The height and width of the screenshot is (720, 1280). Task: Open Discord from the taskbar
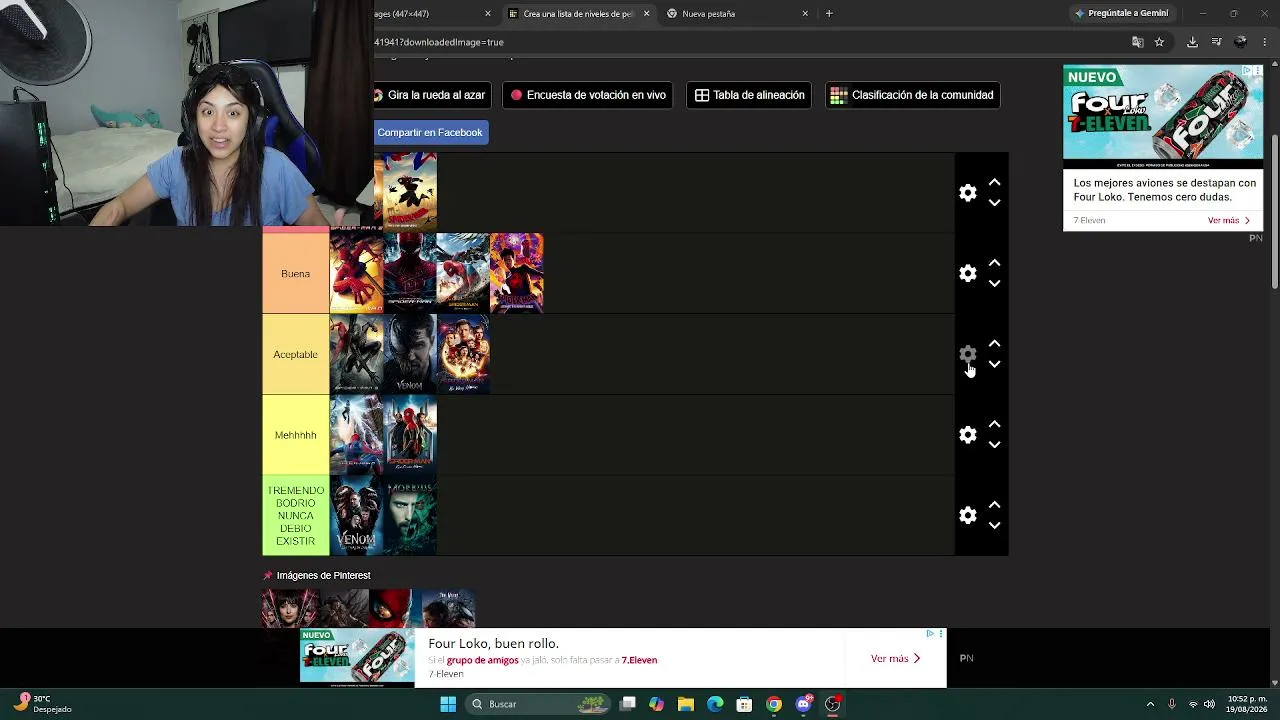(803, 704)
